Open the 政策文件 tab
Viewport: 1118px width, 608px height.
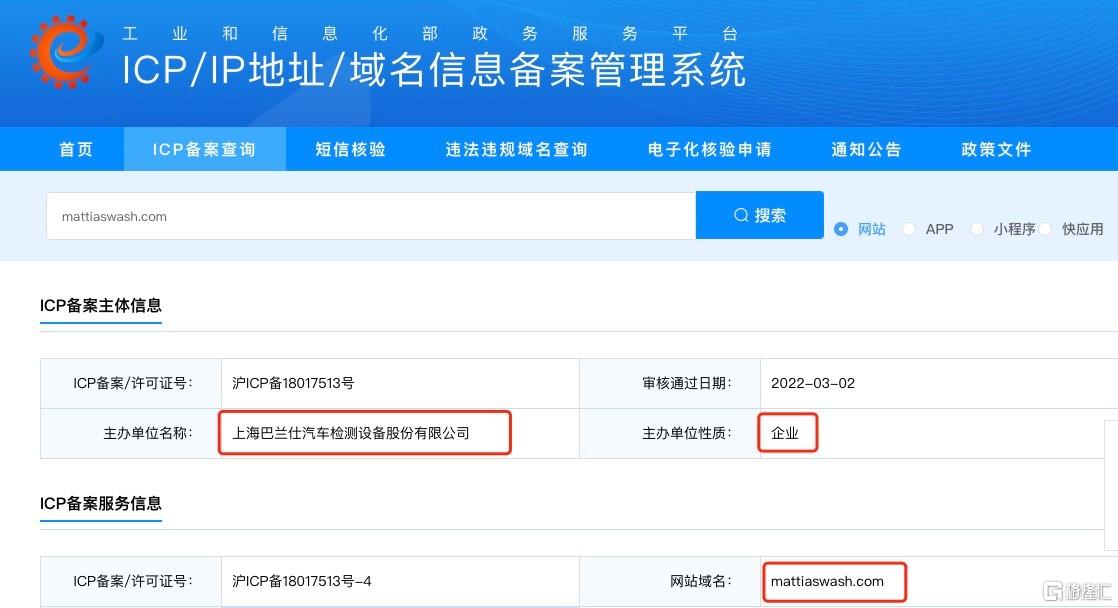996,149
